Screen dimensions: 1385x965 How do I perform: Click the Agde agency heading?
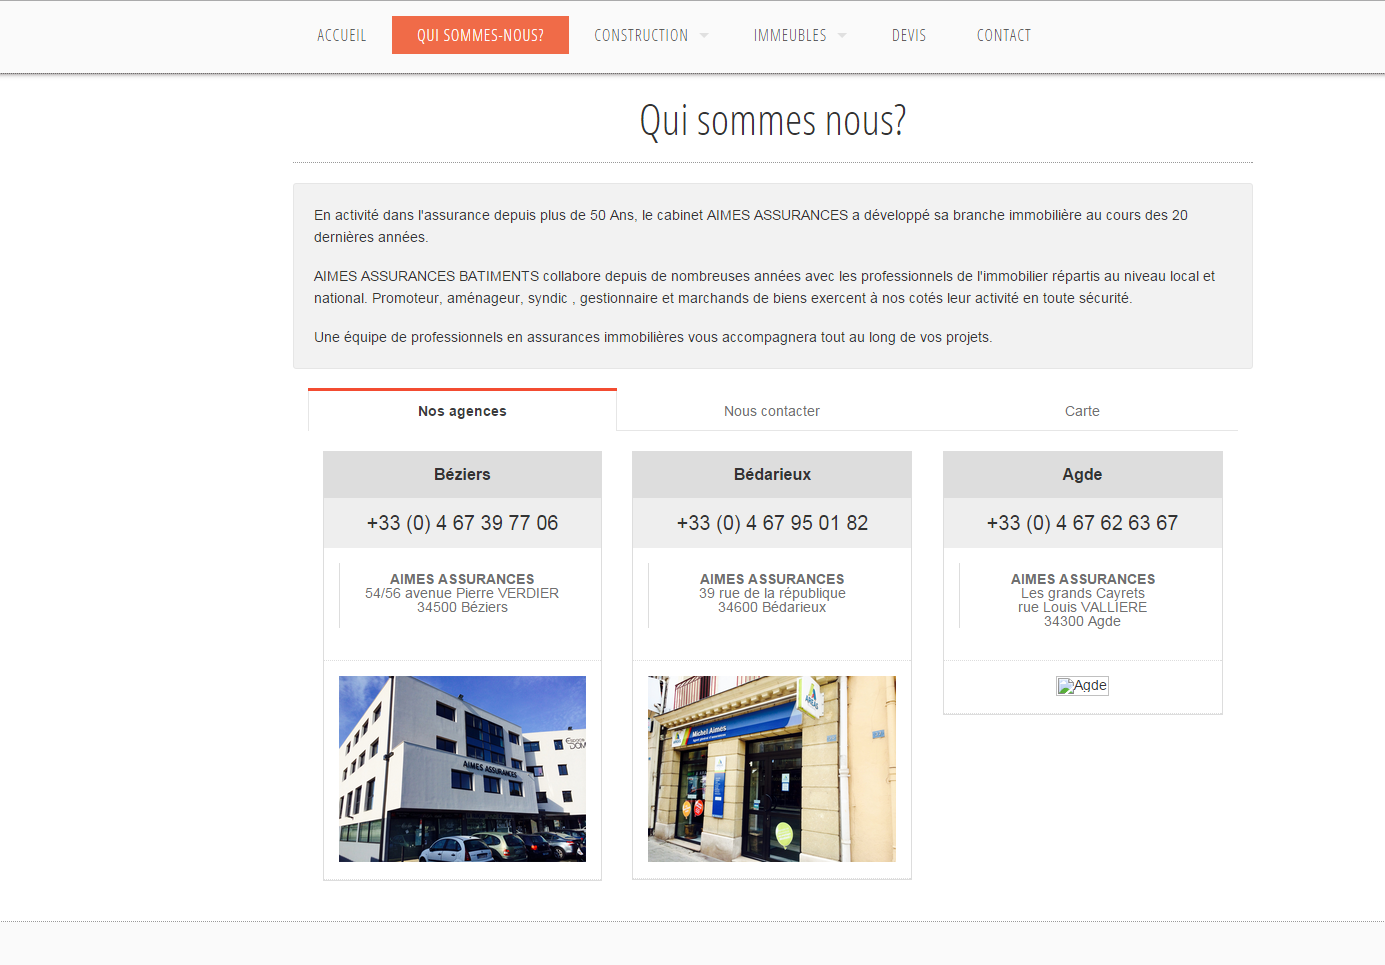tap(1082, 474)
